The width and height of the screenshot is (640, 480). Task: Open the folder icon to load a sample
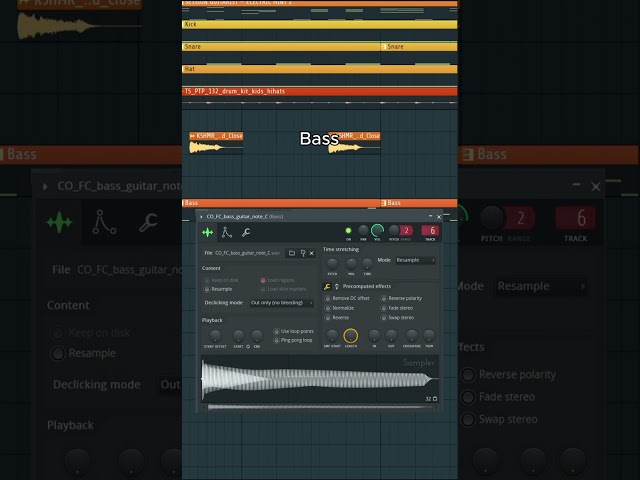click(292, 253)
